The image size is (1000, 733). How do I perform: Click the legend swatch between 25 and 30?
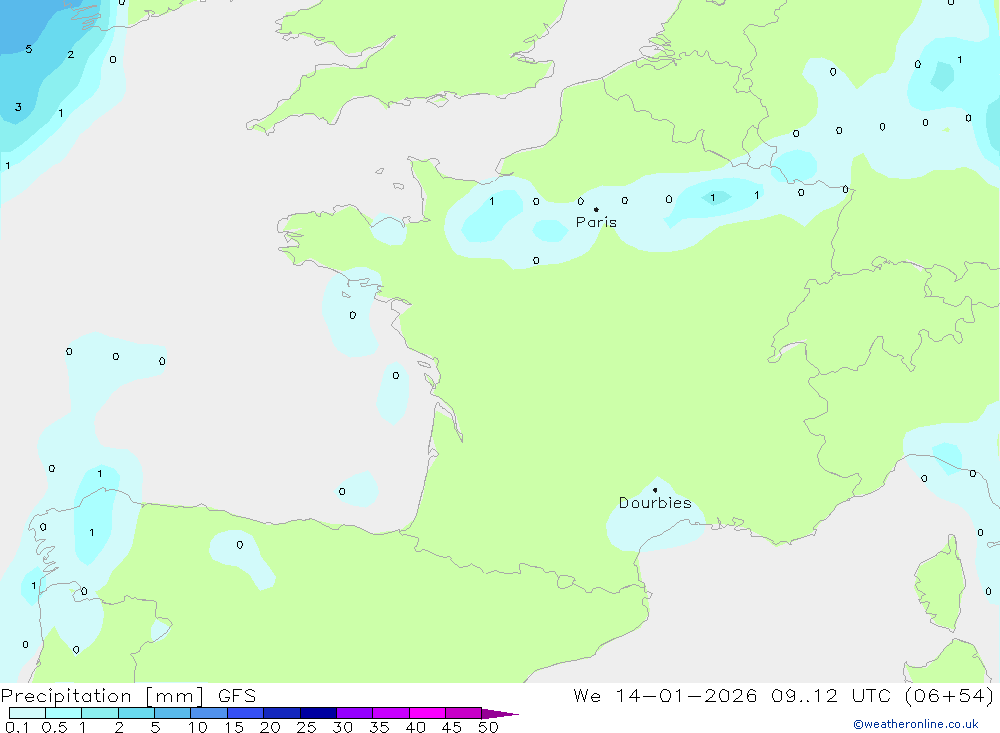[x=318, y=713]
